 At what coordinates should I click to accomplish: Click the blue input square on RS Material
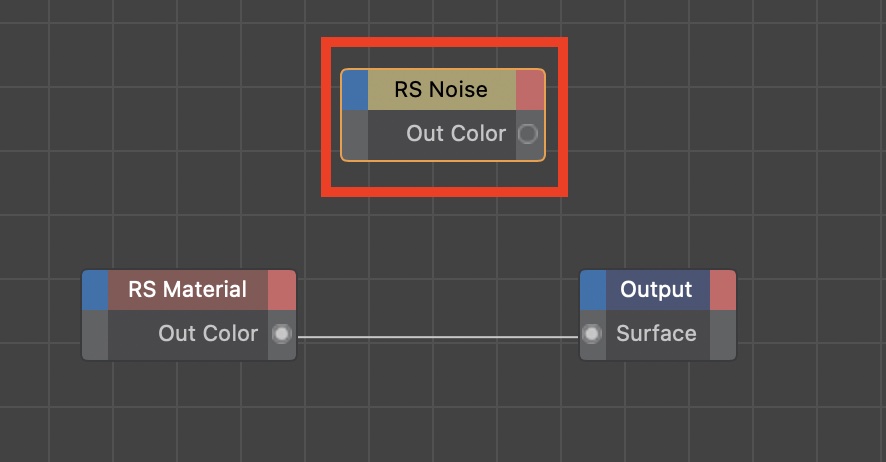click(x=95, y=290)
